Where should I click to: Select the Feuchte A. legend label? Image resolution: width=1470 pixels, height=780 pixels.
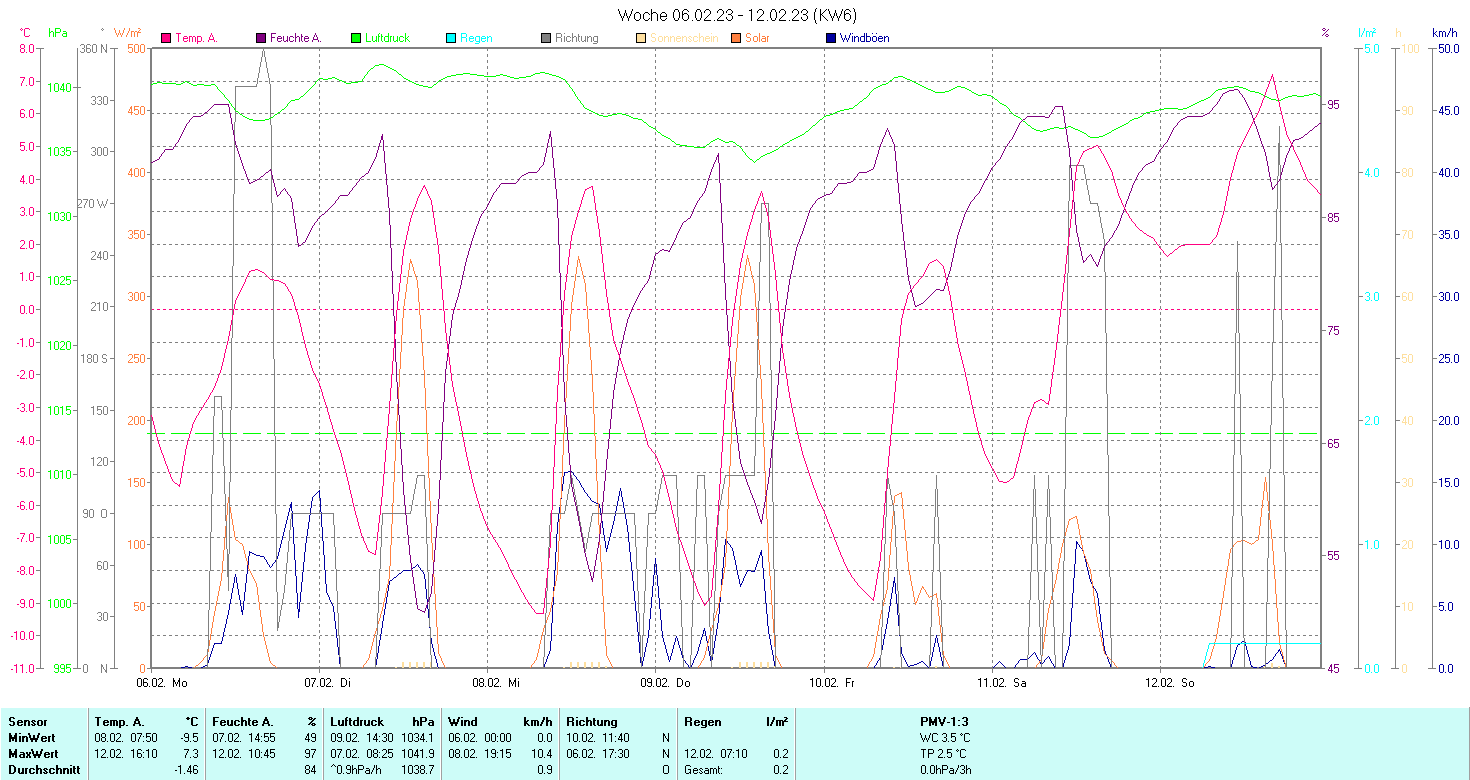(x=296, y=38)
